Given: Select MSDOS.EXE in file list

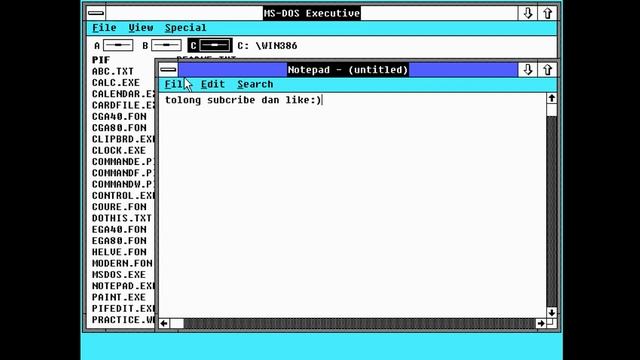Looking at the screenshot, I should (x=119, y=275).
